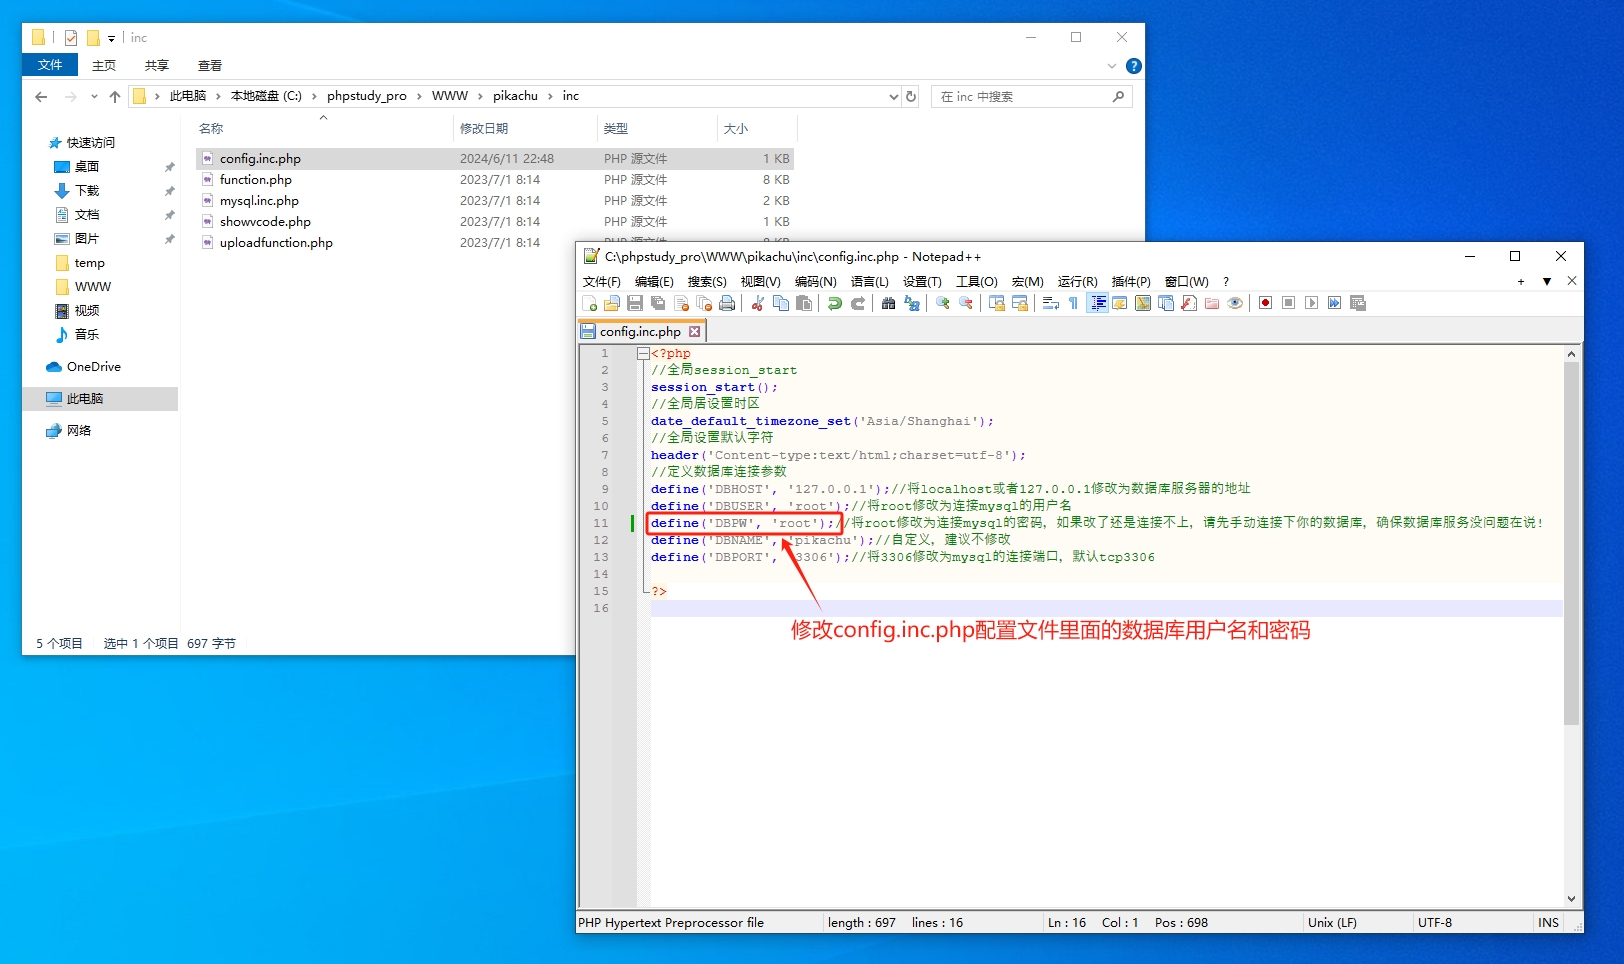
Task: Click the Paste icon in Notepad++ toolbar
Action: point(804,303)
